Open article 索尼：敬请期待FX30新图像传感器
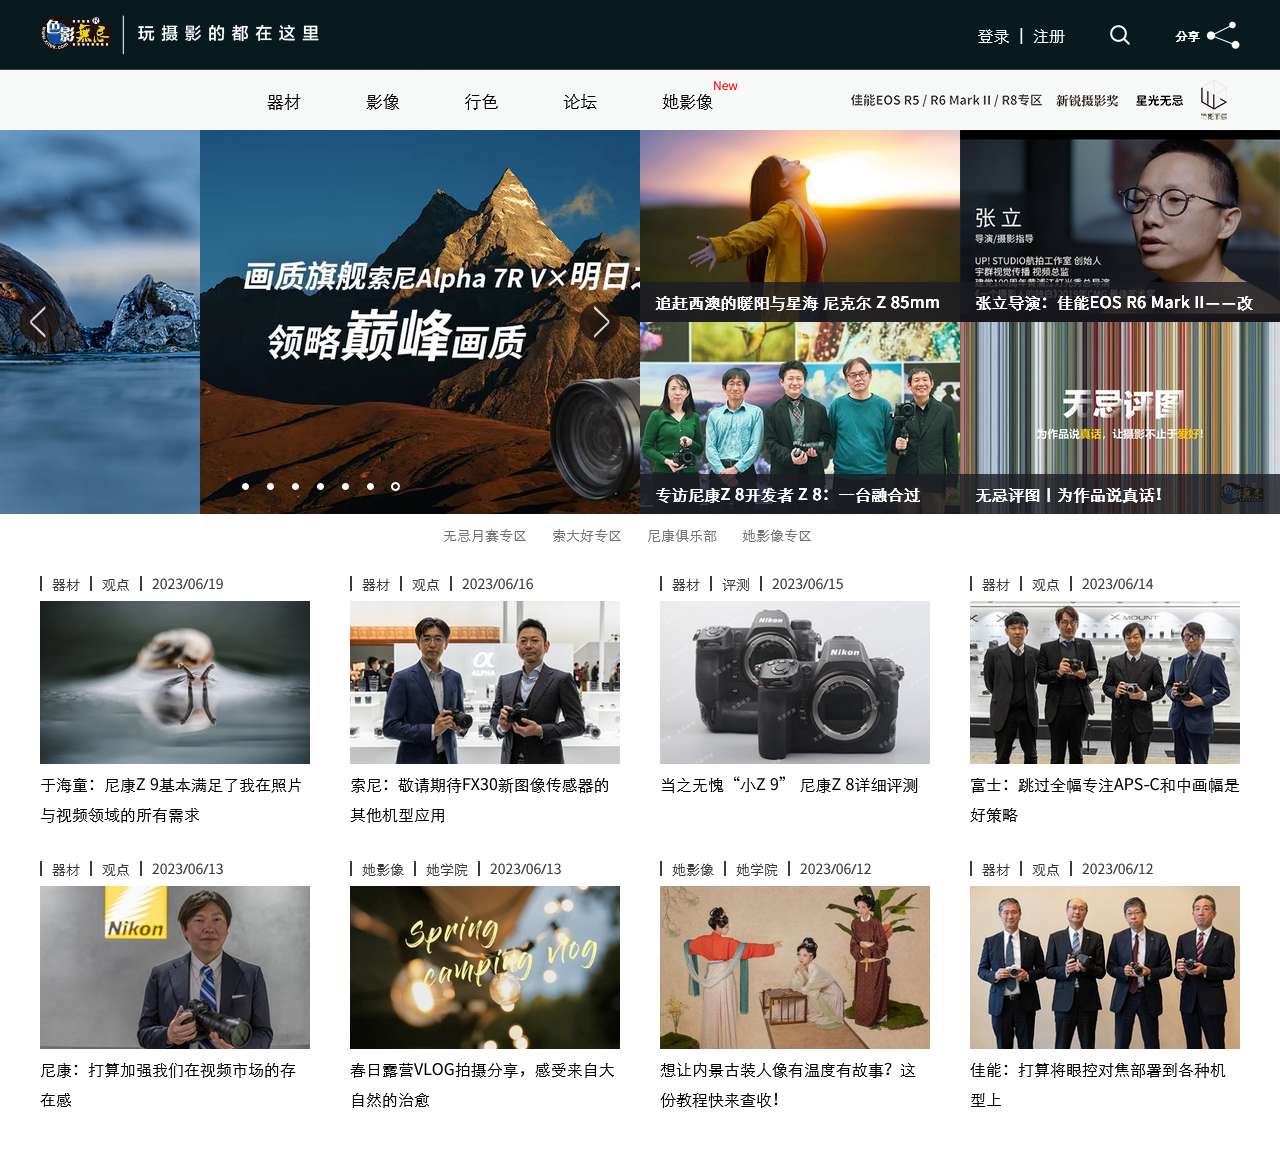The width and height of the screenshot is (1280, 1167). coord(480,800)
